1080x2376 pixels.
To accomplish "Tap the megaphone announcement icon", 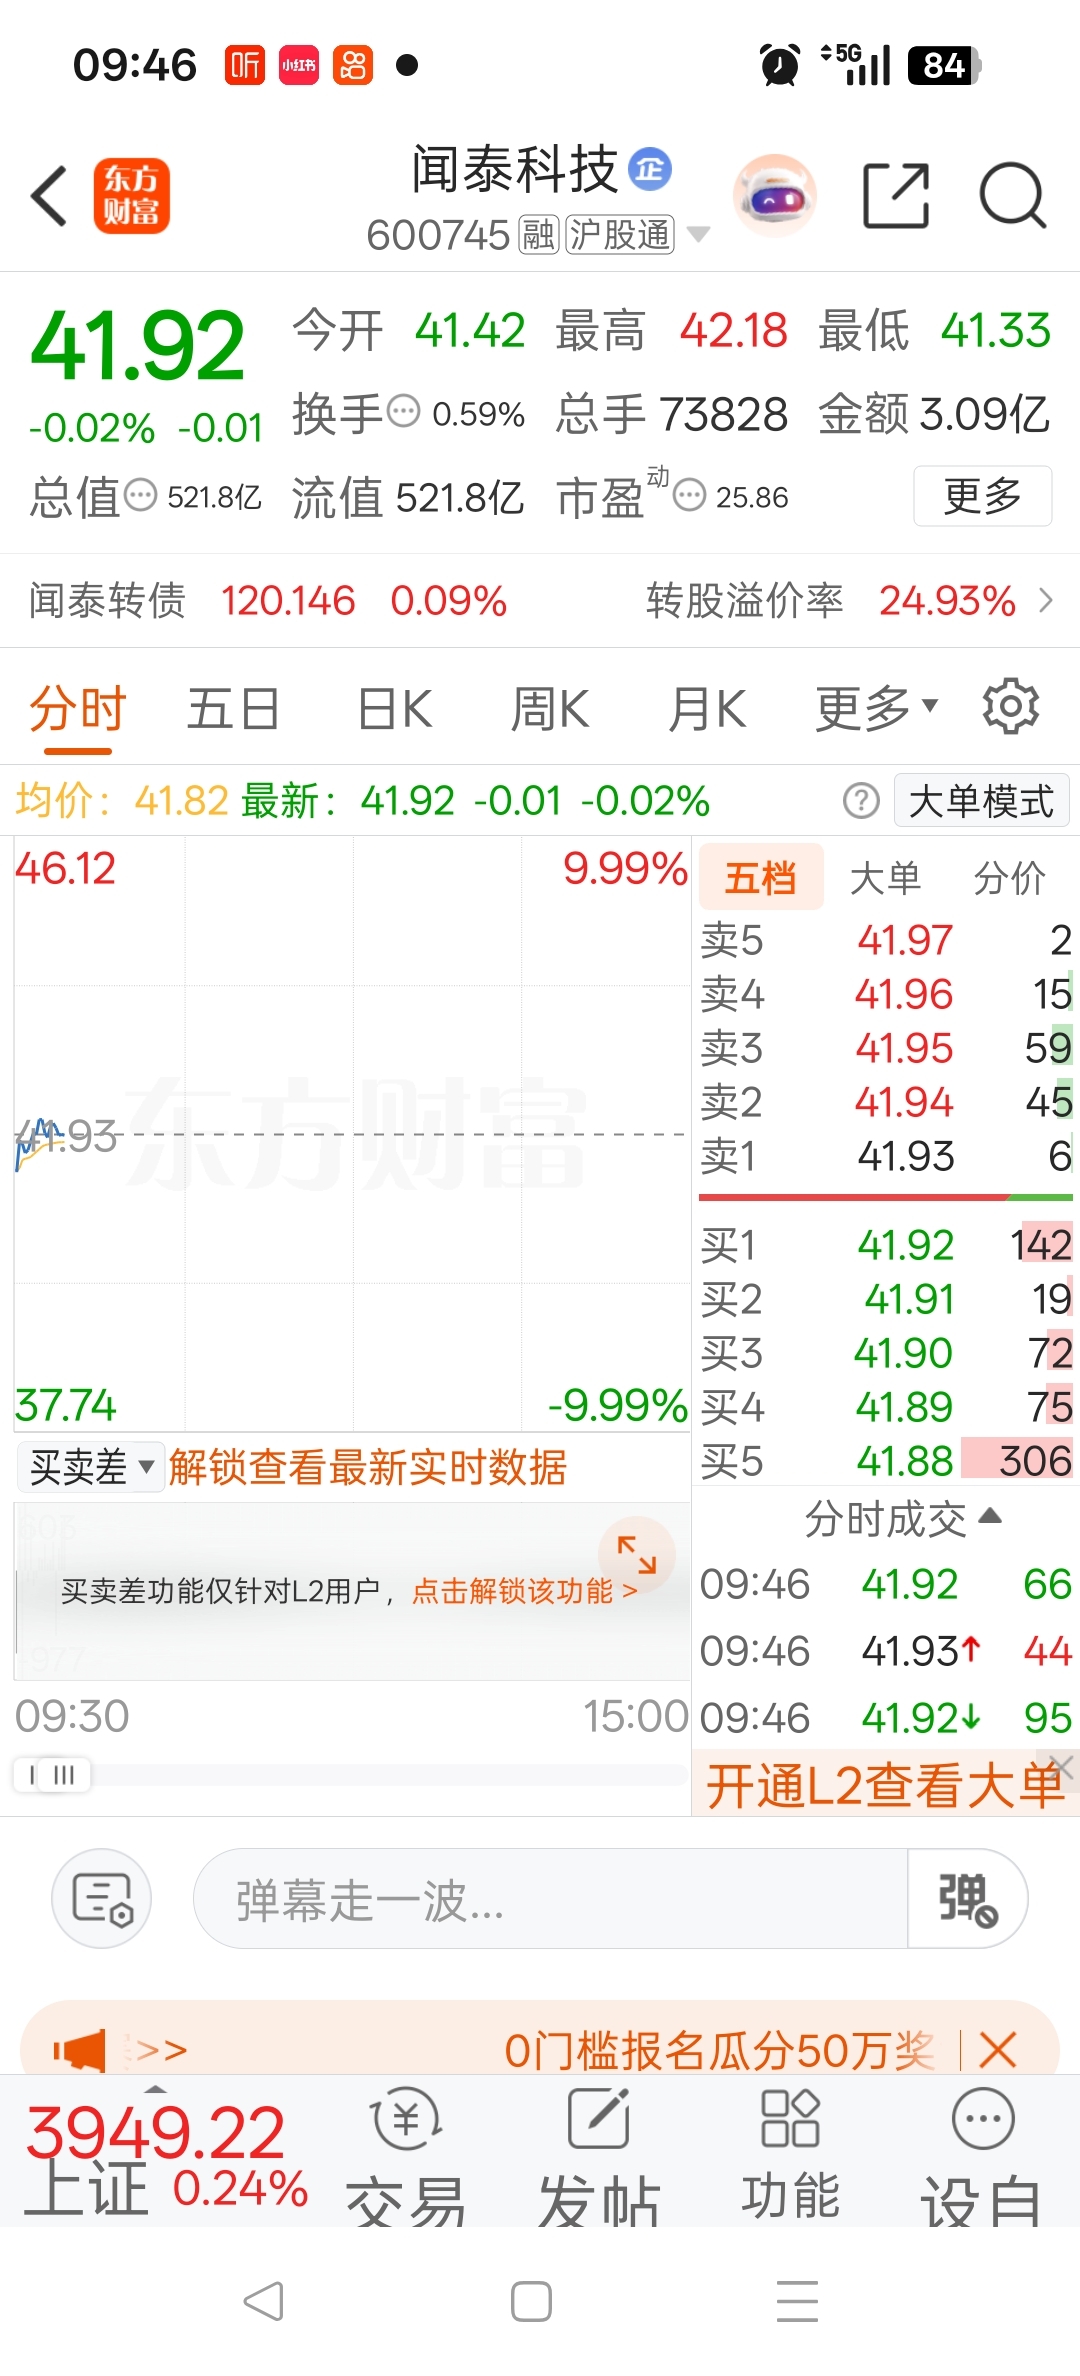I will [80, 2050].
